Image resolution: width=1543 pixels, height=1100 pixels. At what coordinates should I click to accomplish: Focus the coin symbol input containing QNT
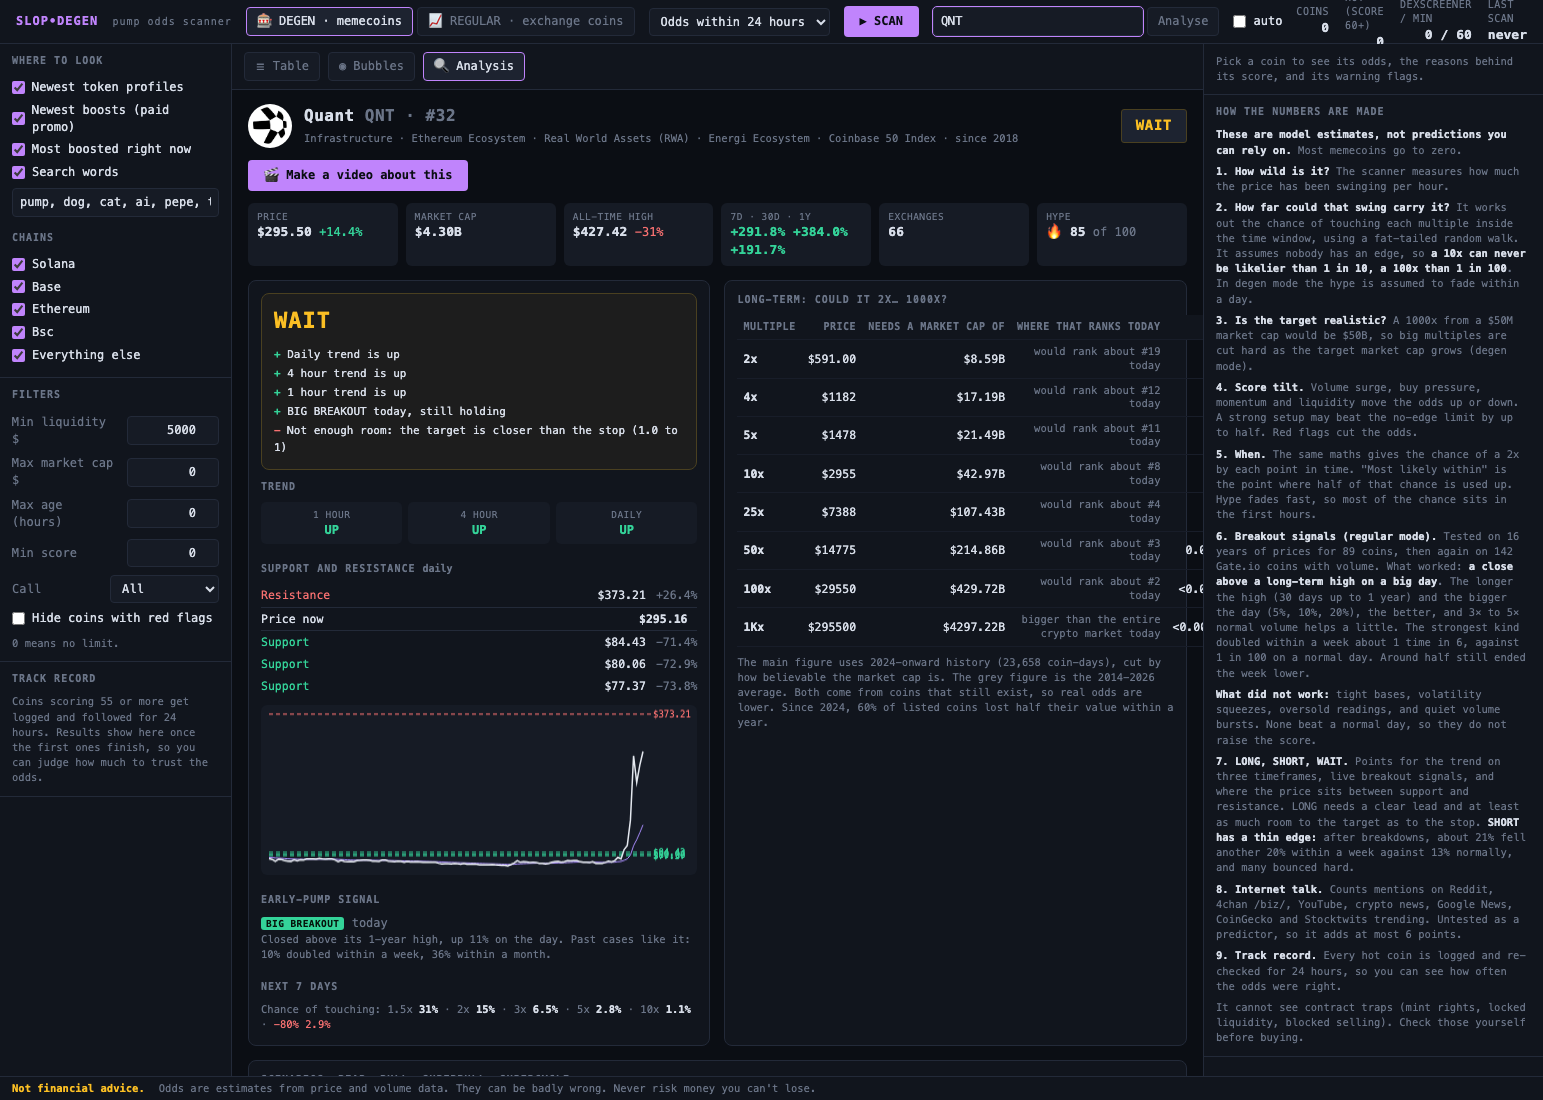[x=1037, y=21]
